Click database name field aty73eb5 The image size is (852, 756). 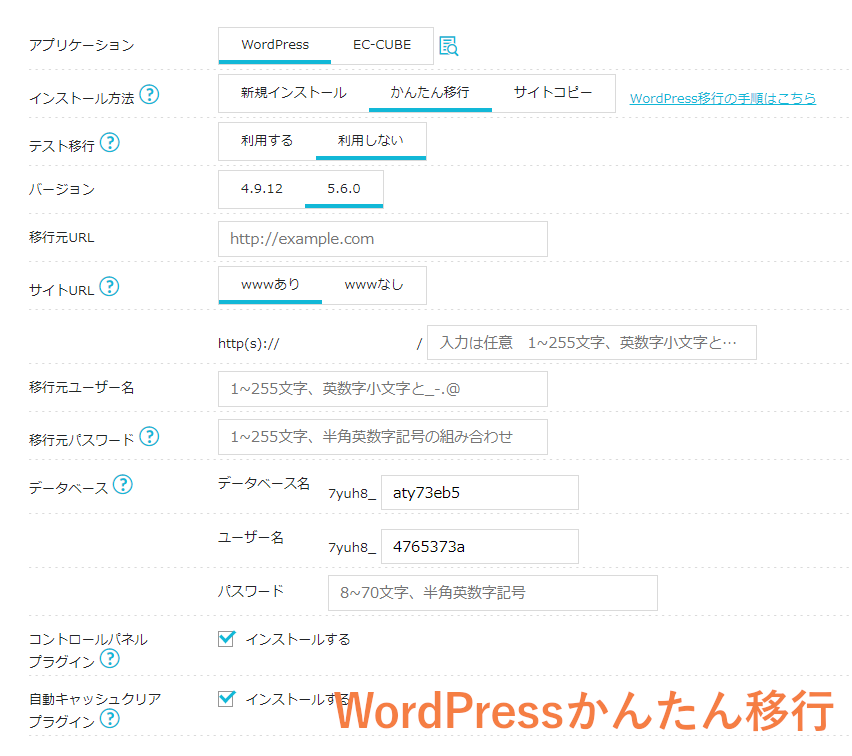click(480, 492)
